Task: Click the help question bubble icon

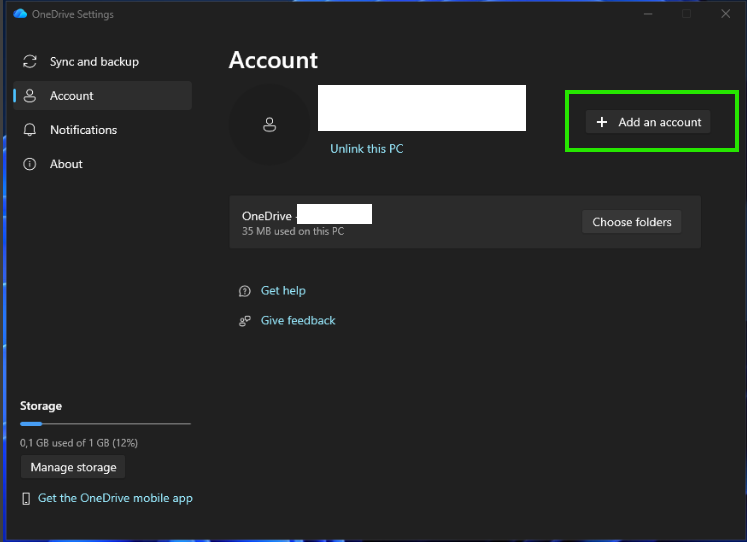Action: [x=244, y=291]
